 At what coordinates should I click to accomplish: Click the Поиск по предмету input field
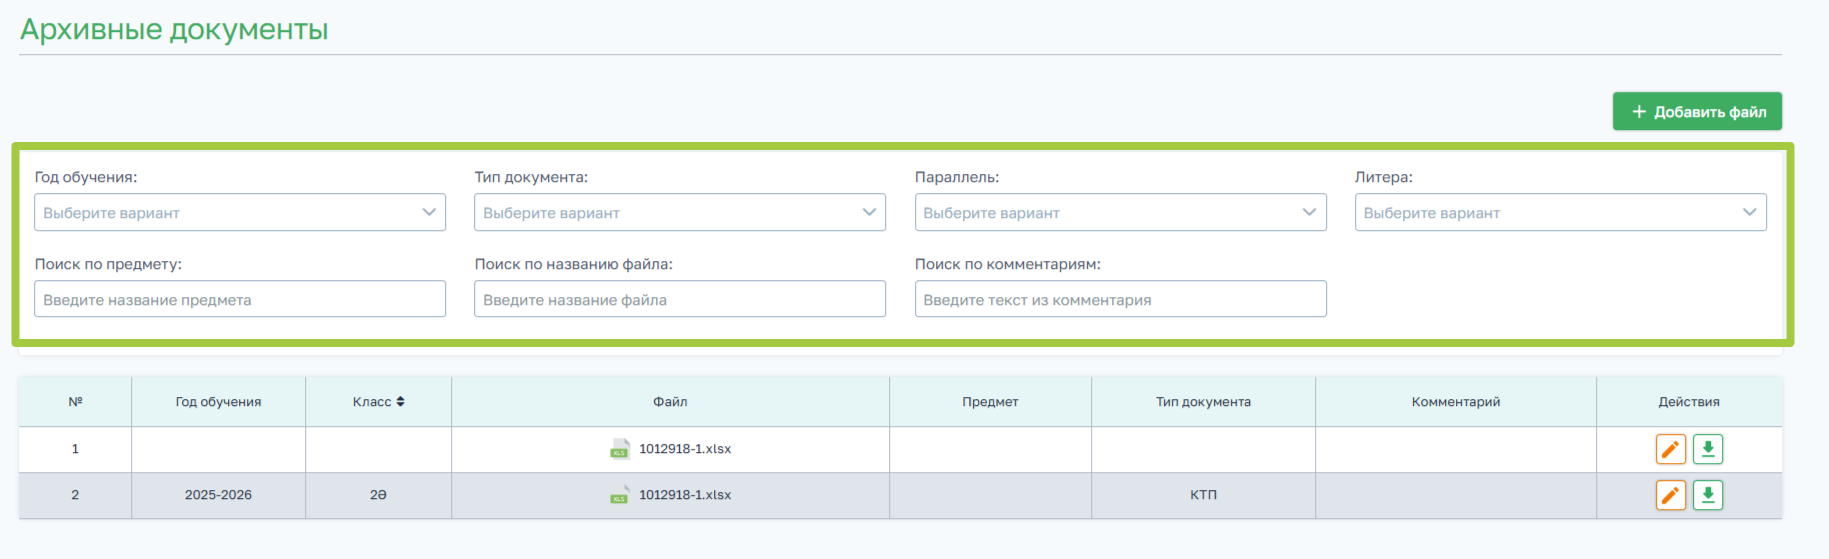point(240,299)
